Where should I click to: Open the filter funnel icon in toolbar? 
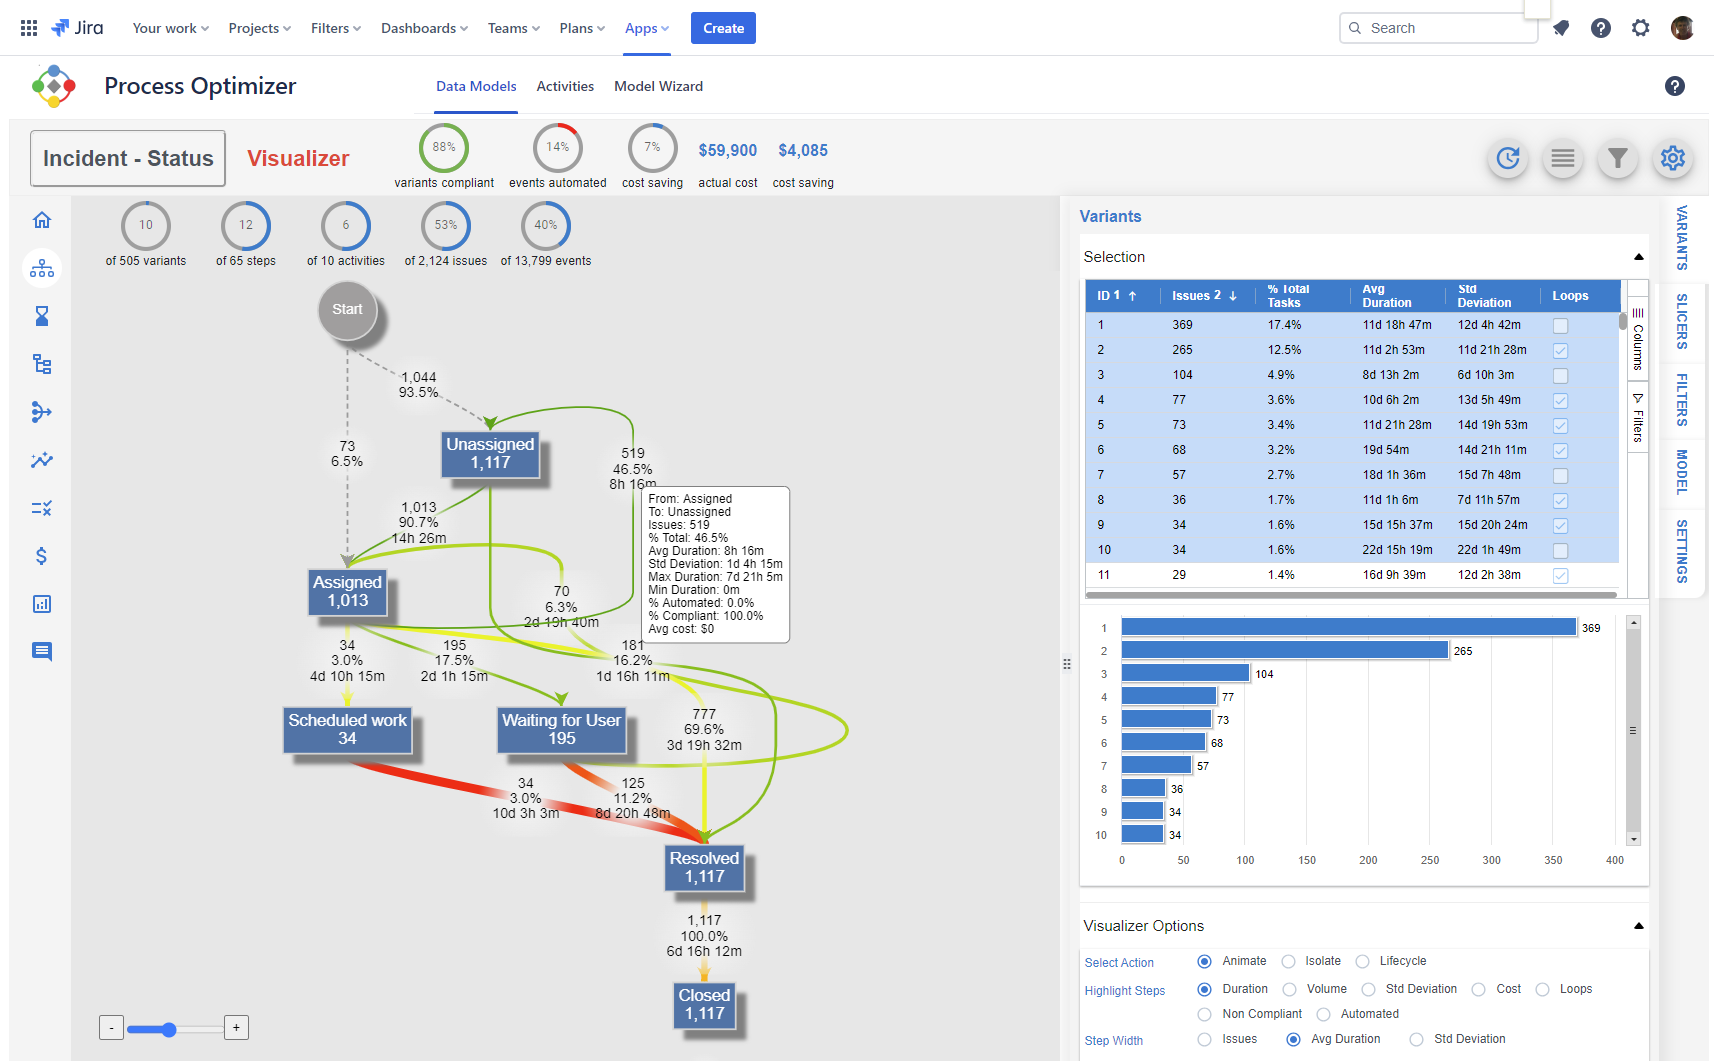[1617, 158]
